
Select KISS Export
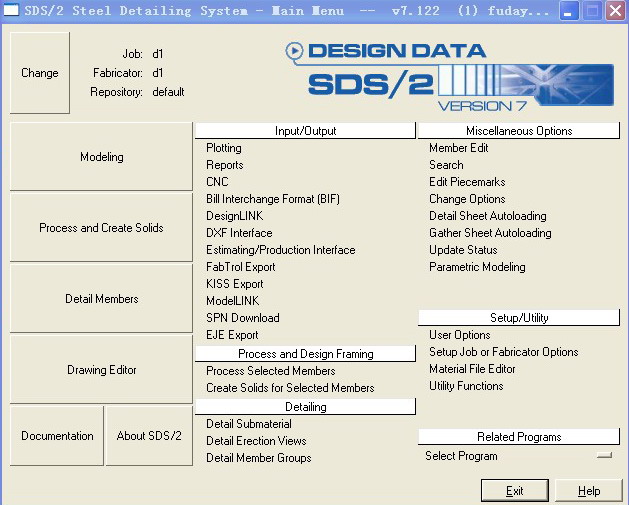pos(235,284)
